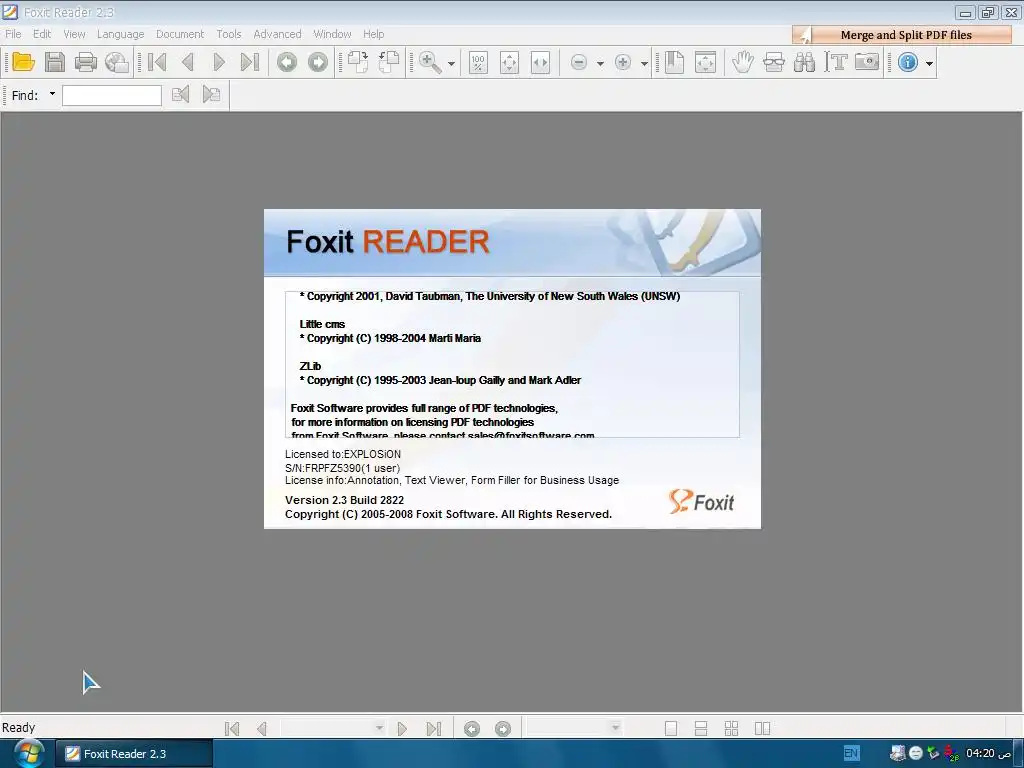Status bar: go to first page

pos(232,728)
